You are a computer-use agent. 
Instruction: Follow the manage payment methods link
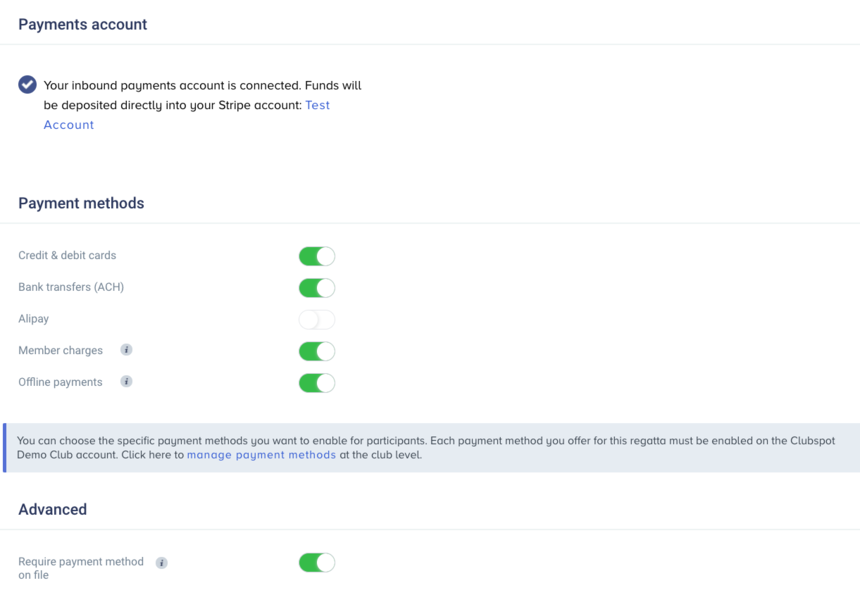point(261,455)
